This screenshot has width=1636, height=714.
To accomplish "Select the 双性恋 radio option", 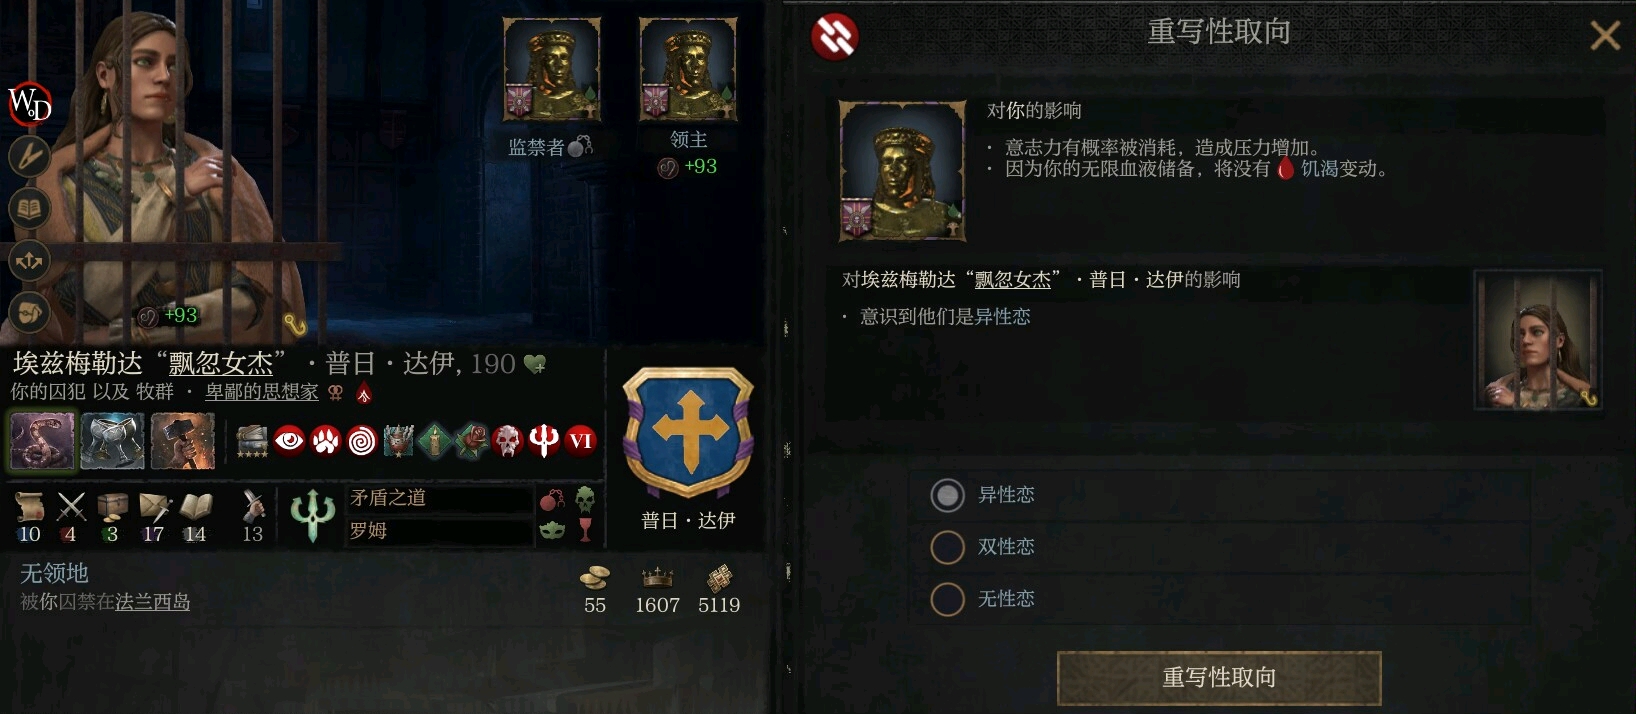I will click(x=947, y=547).
